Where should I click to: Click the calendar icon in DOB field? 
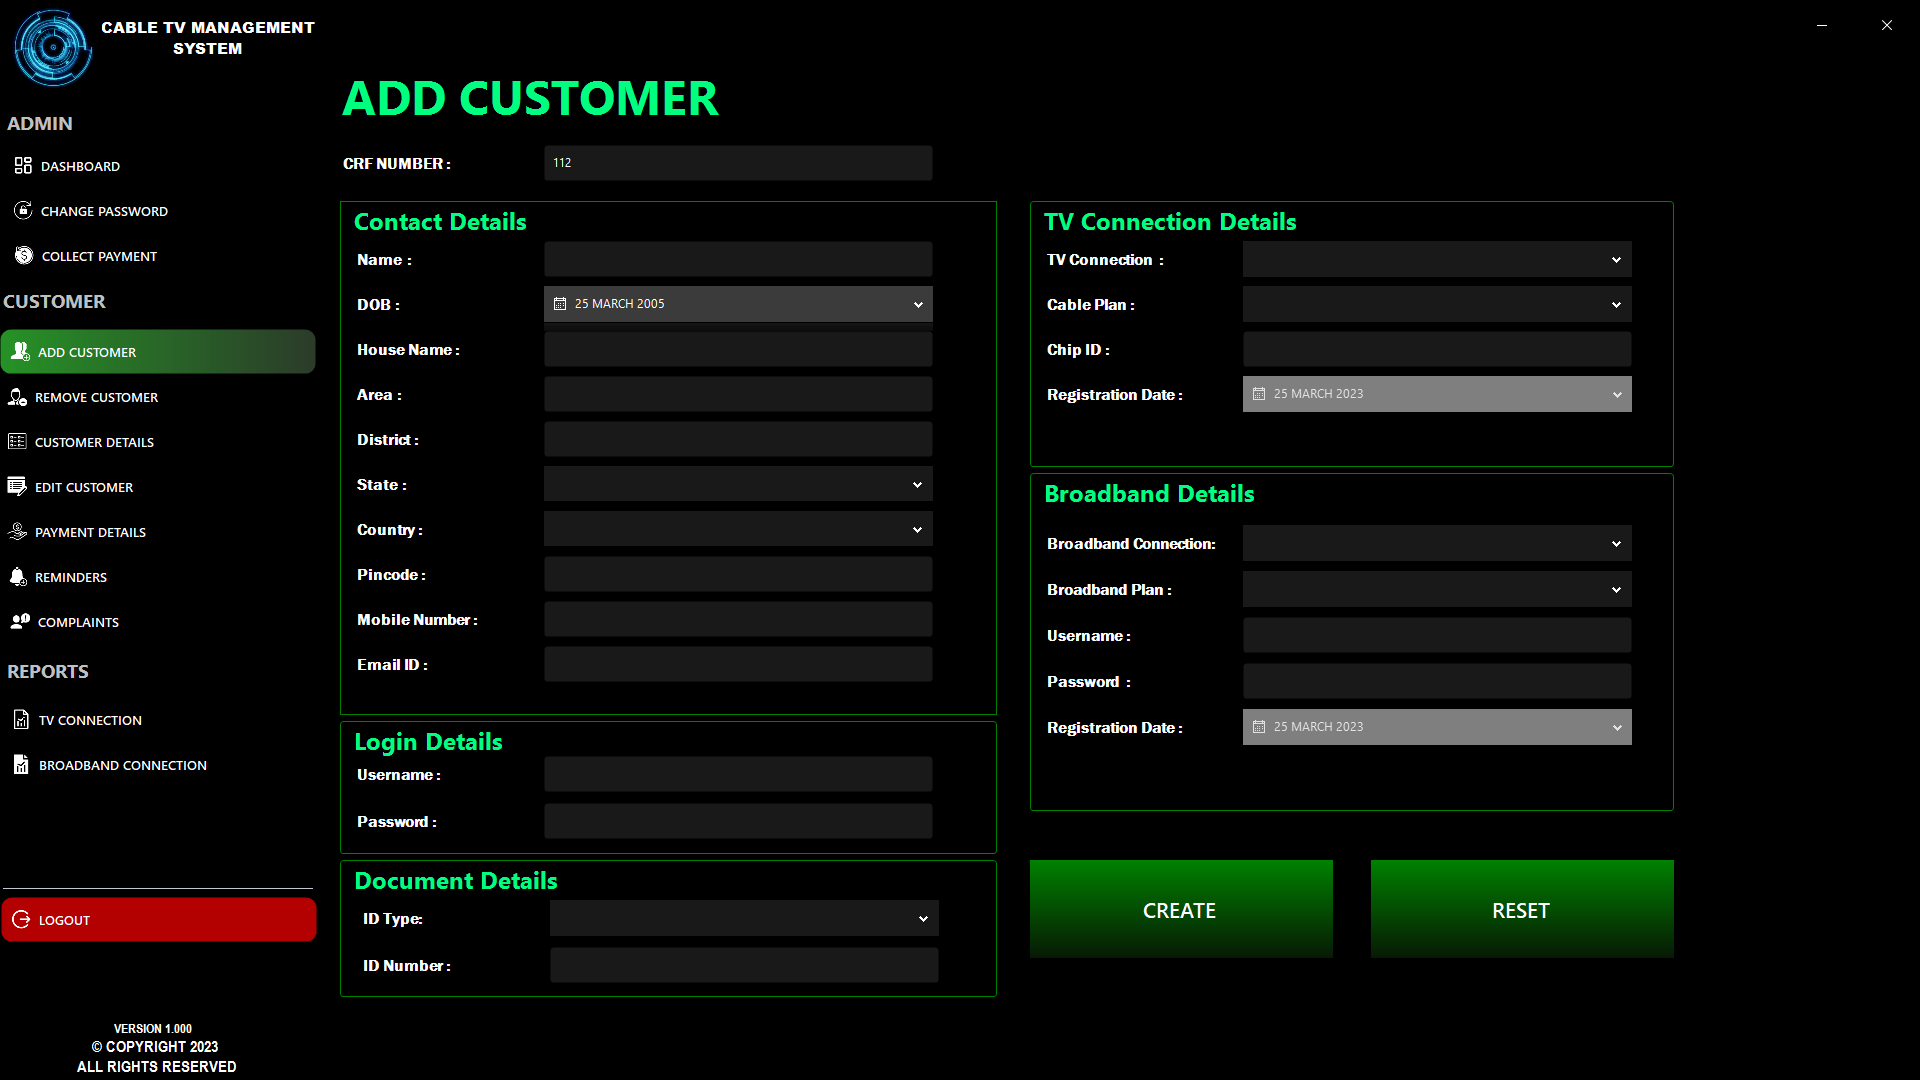pos(560,304)
